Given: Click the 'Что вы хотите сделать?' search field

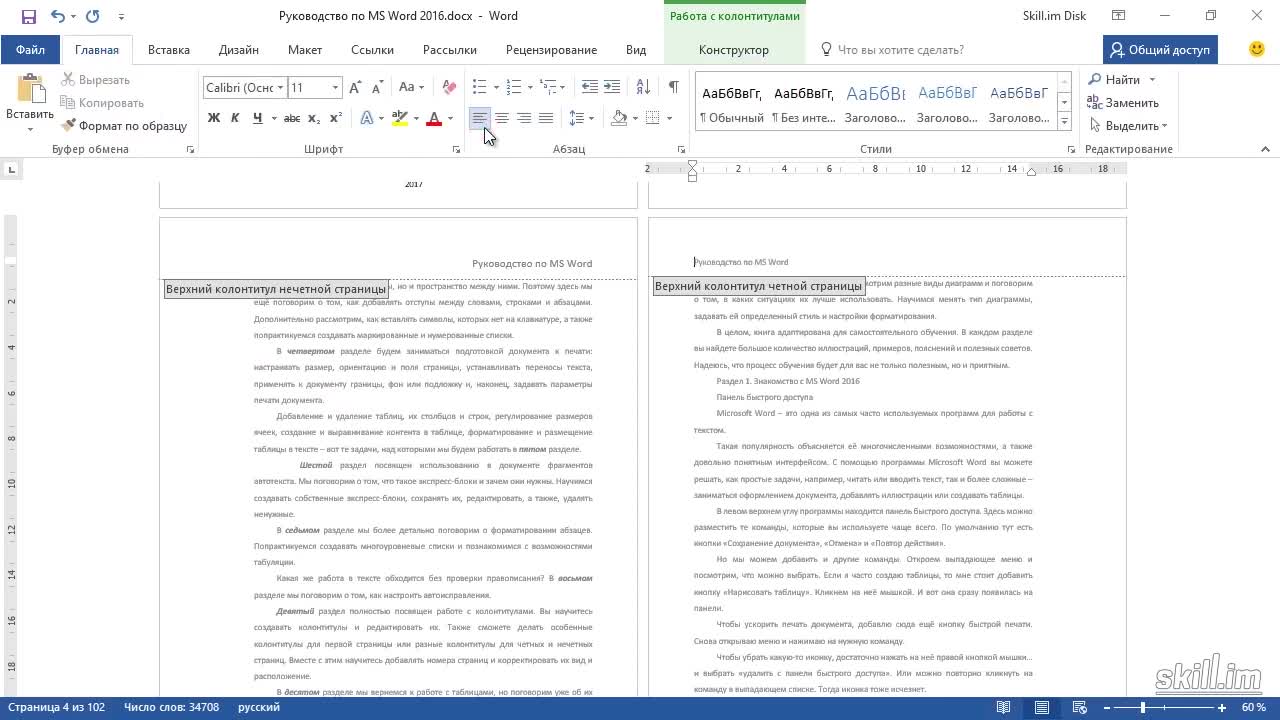Looking at the screenshot, I should [892, 50].
